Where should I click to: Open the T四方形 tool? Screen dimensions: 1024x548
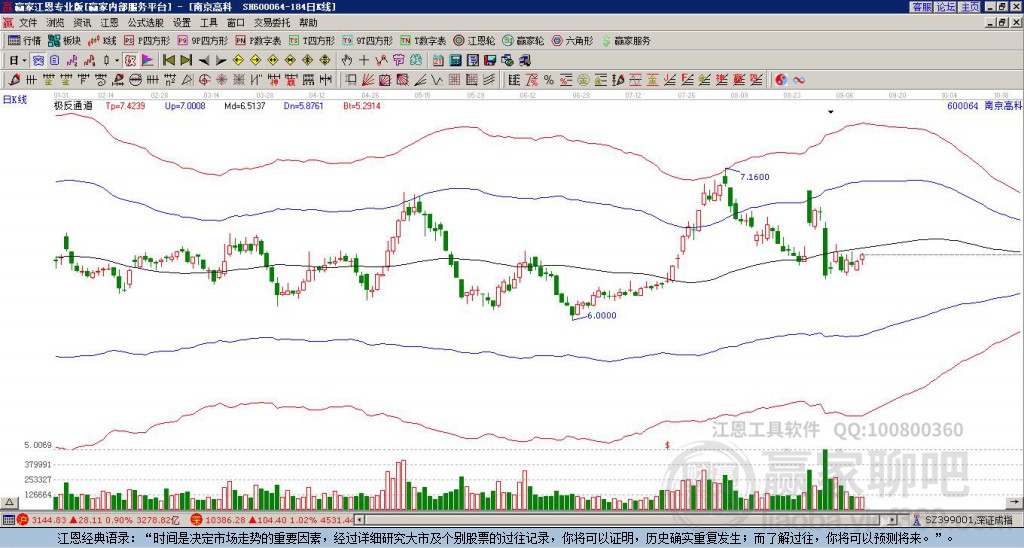[x=312, y=40]
